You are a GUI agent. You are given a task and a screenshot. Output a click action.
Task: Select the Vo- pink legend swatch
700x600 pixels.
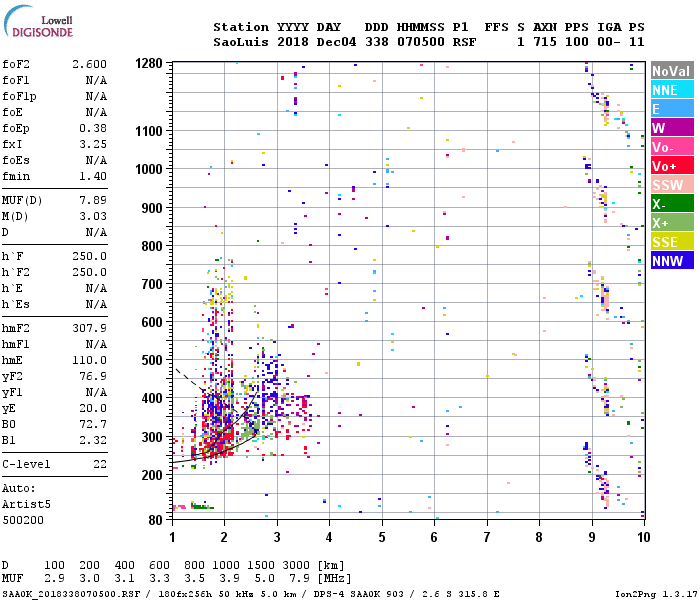point(672,147)
